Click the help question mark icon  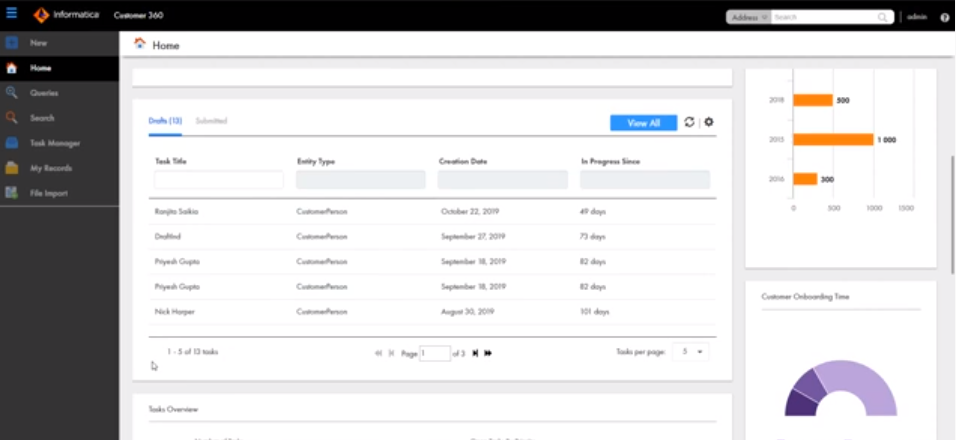(x=944, y=17)
